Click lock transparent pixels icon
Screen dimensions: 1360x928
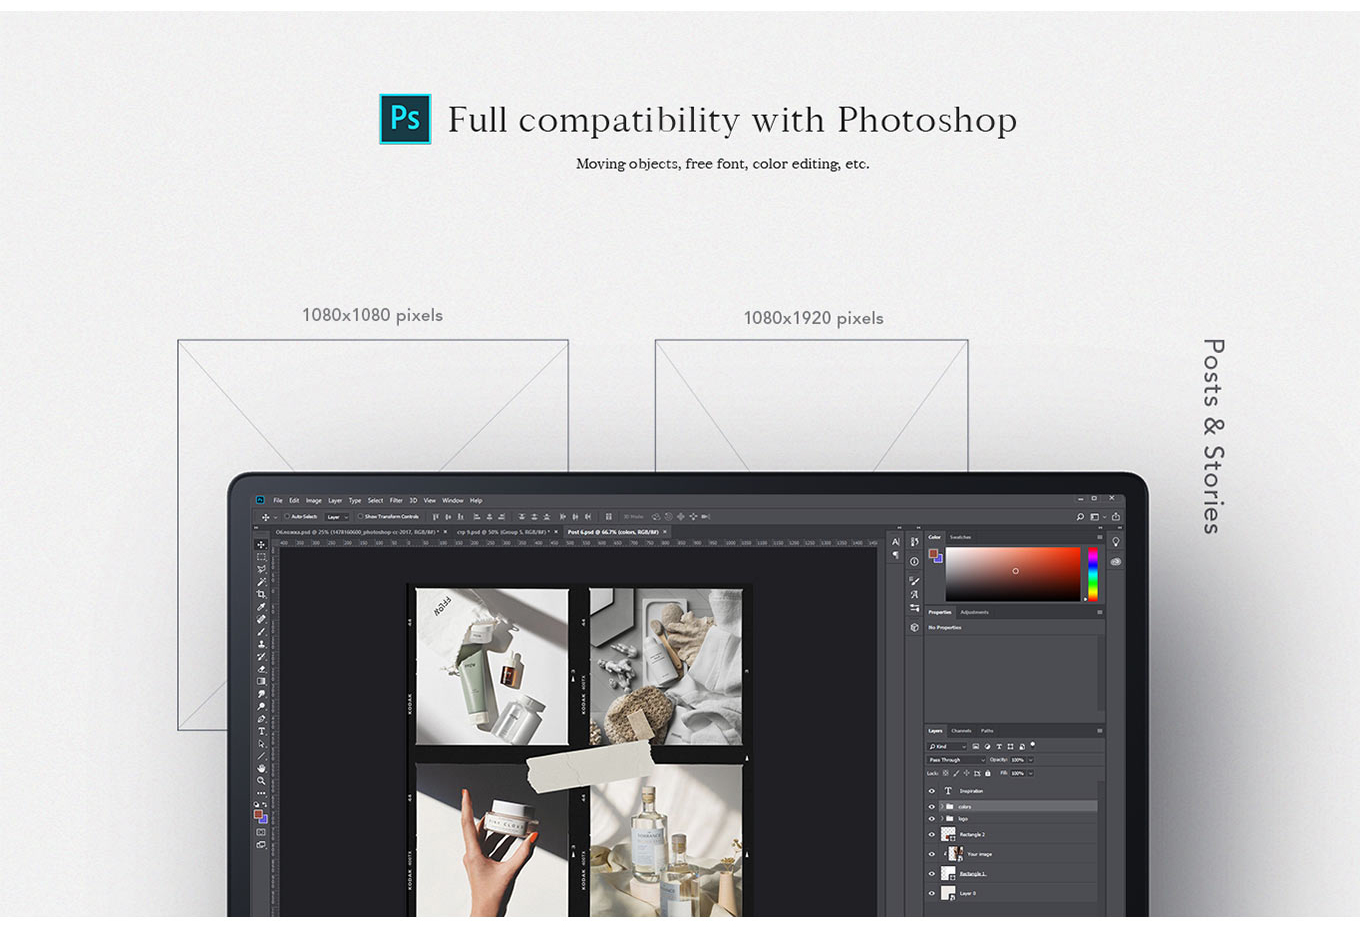tap(946, 773)
